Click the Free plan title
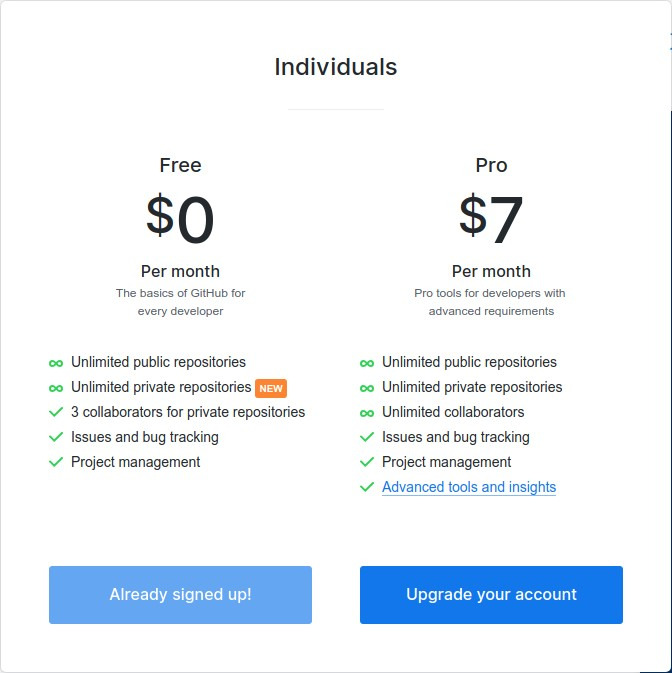The width and height of the screenshot is (672, 673). 180,165
